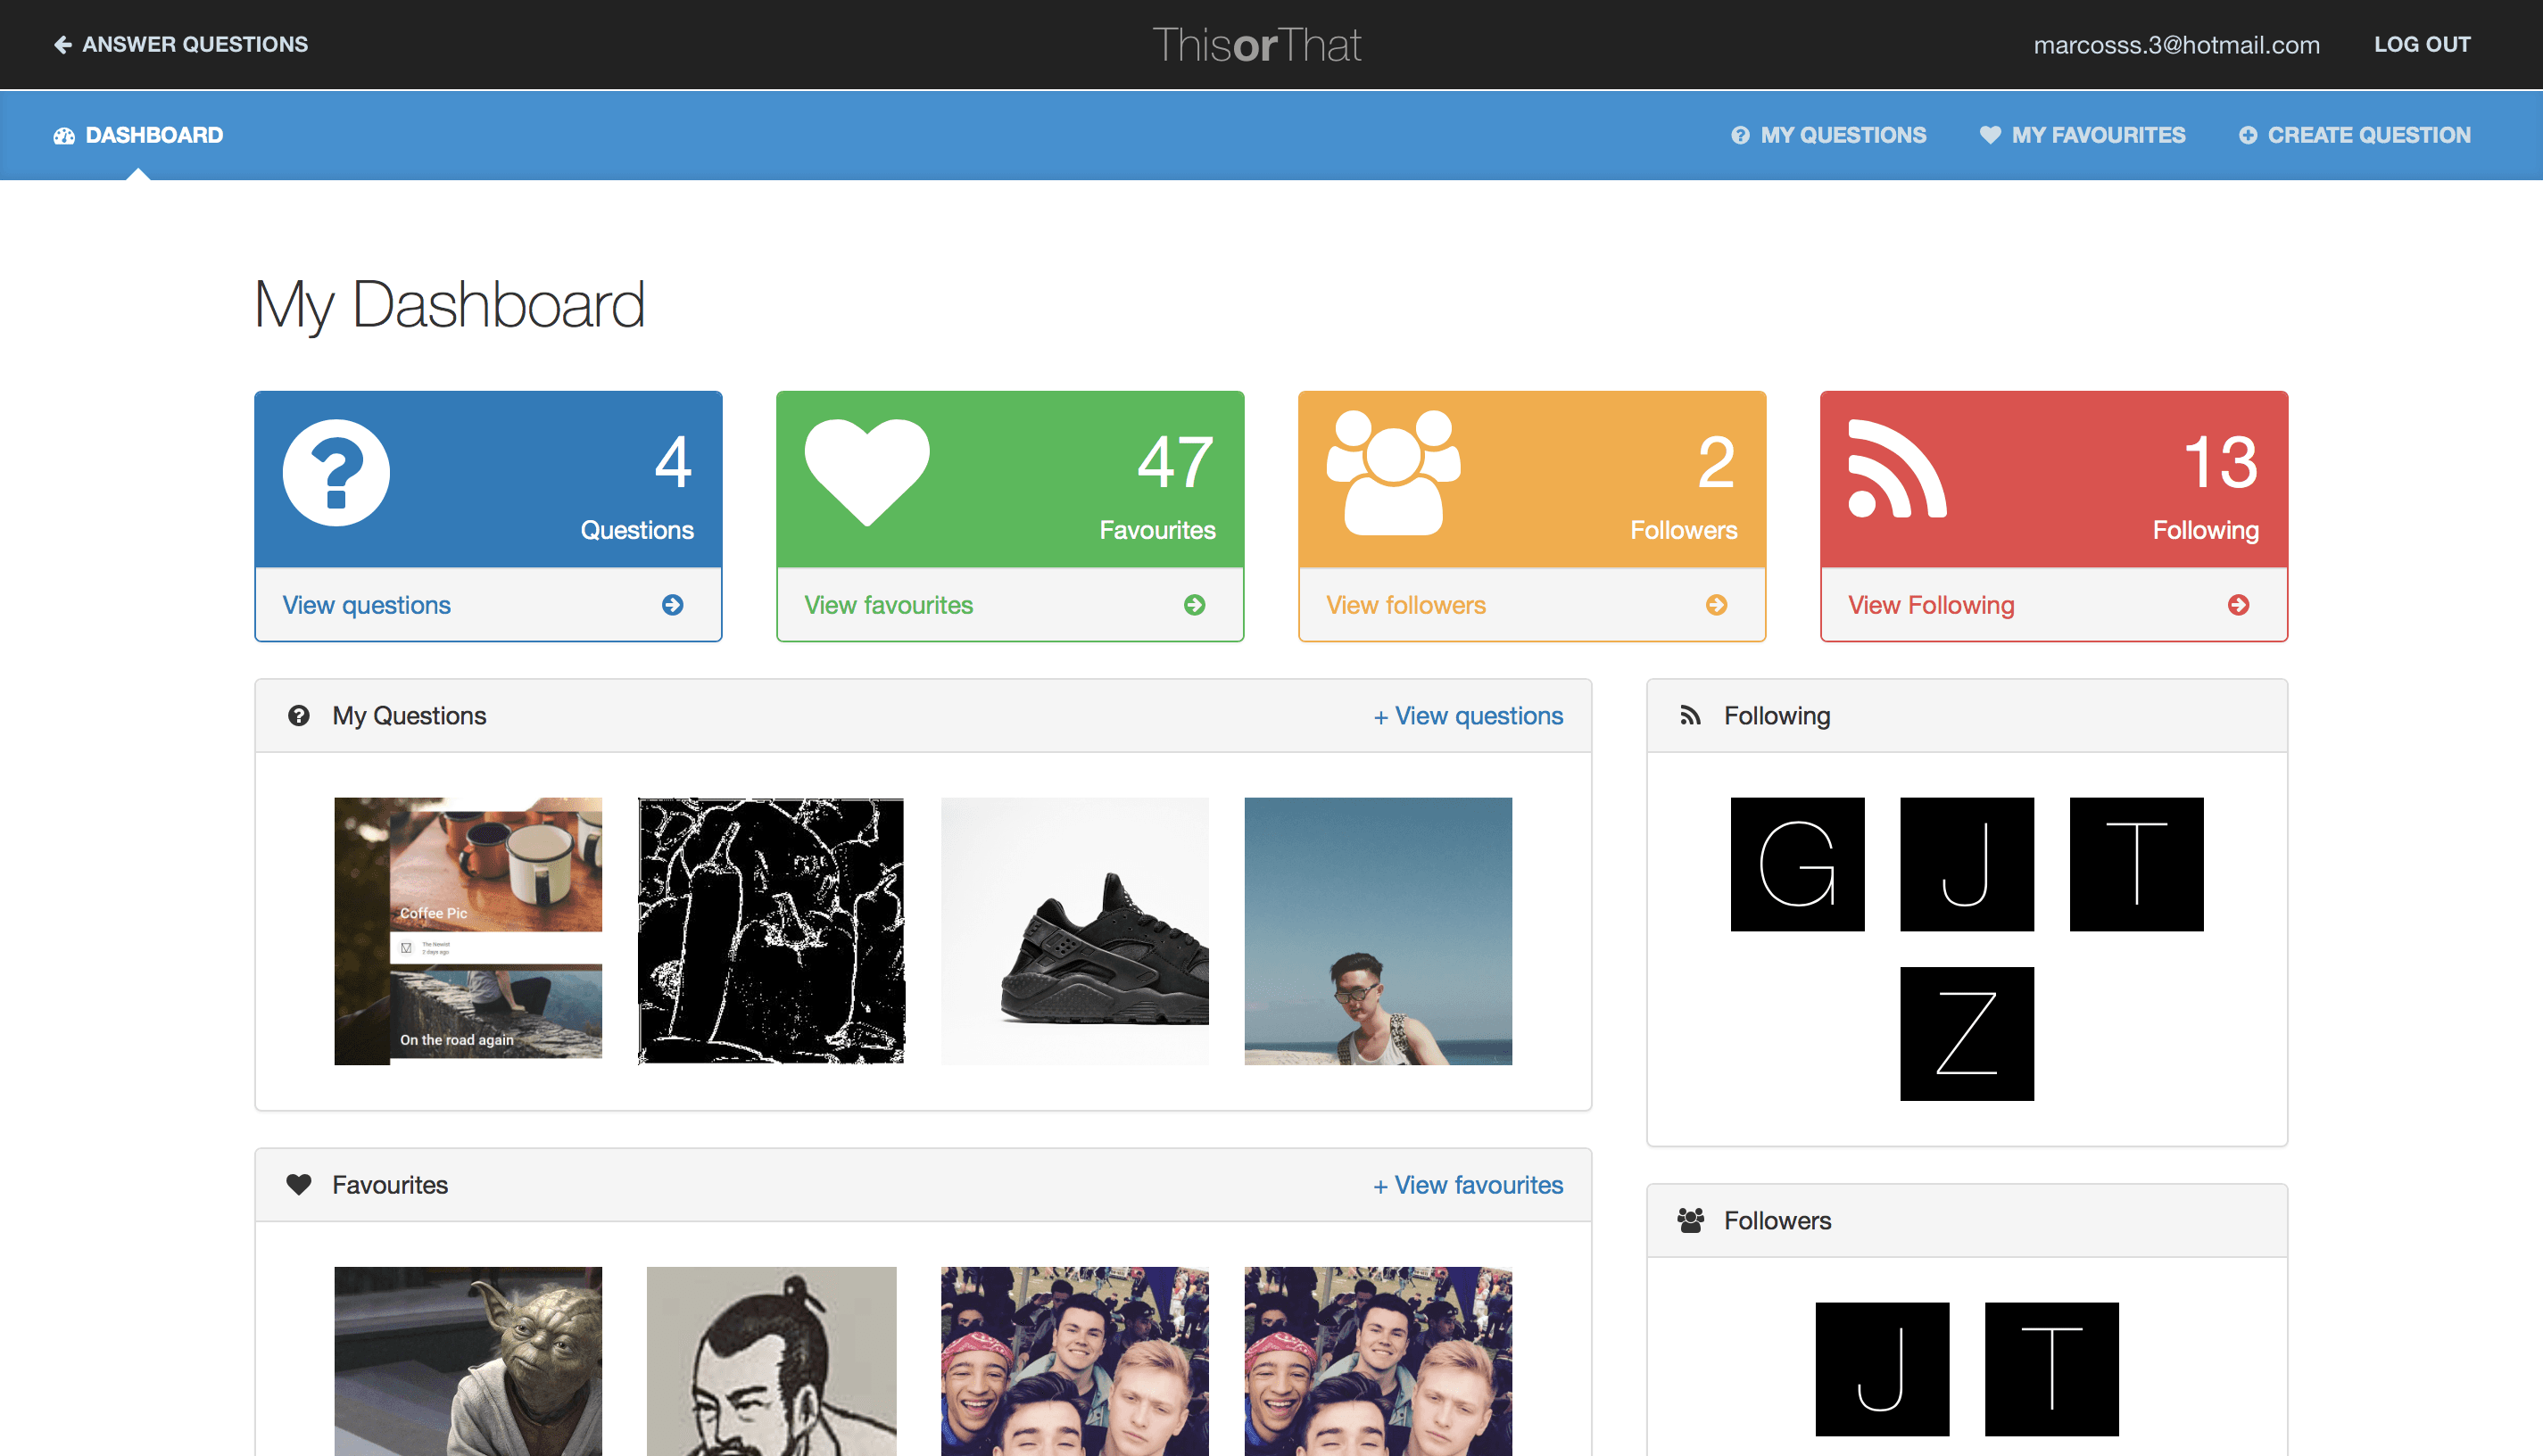Click the View Following link on red card
The width and height of the screenshot is (2543, 1456).
pyautogui.click(x=1931, y=605)
